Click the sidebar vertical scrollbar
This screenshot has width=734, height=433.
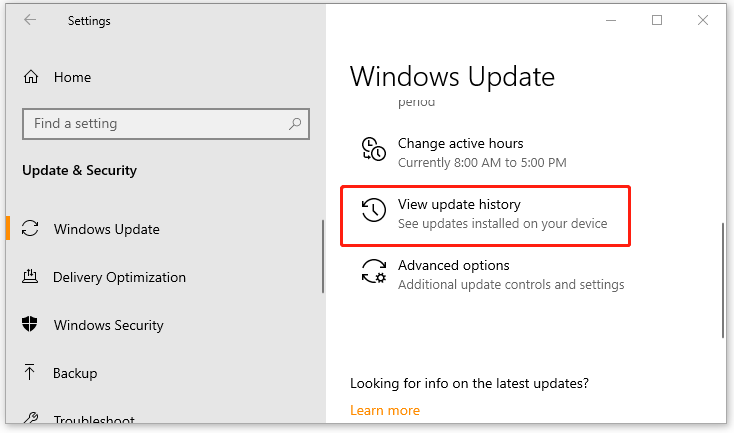tap(323, 257)
